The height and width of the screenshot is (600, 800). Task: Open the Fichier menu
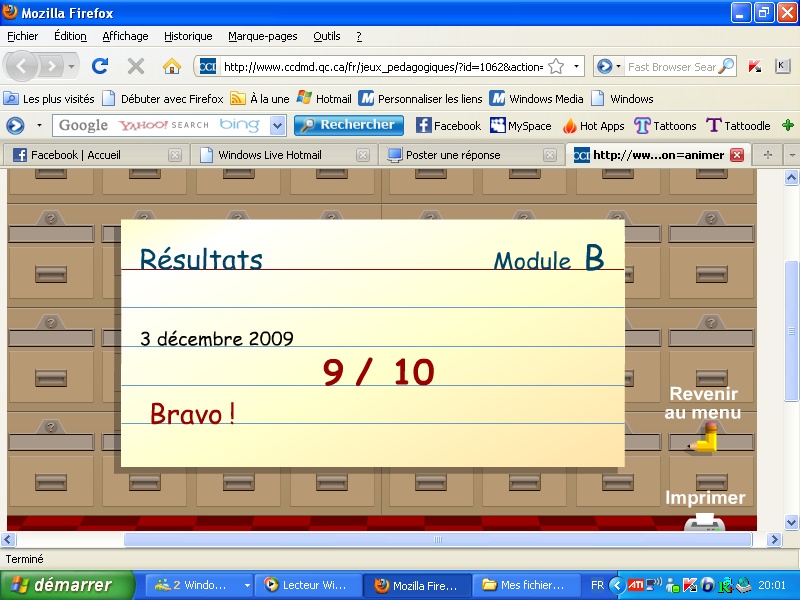(x=22, y=36)
